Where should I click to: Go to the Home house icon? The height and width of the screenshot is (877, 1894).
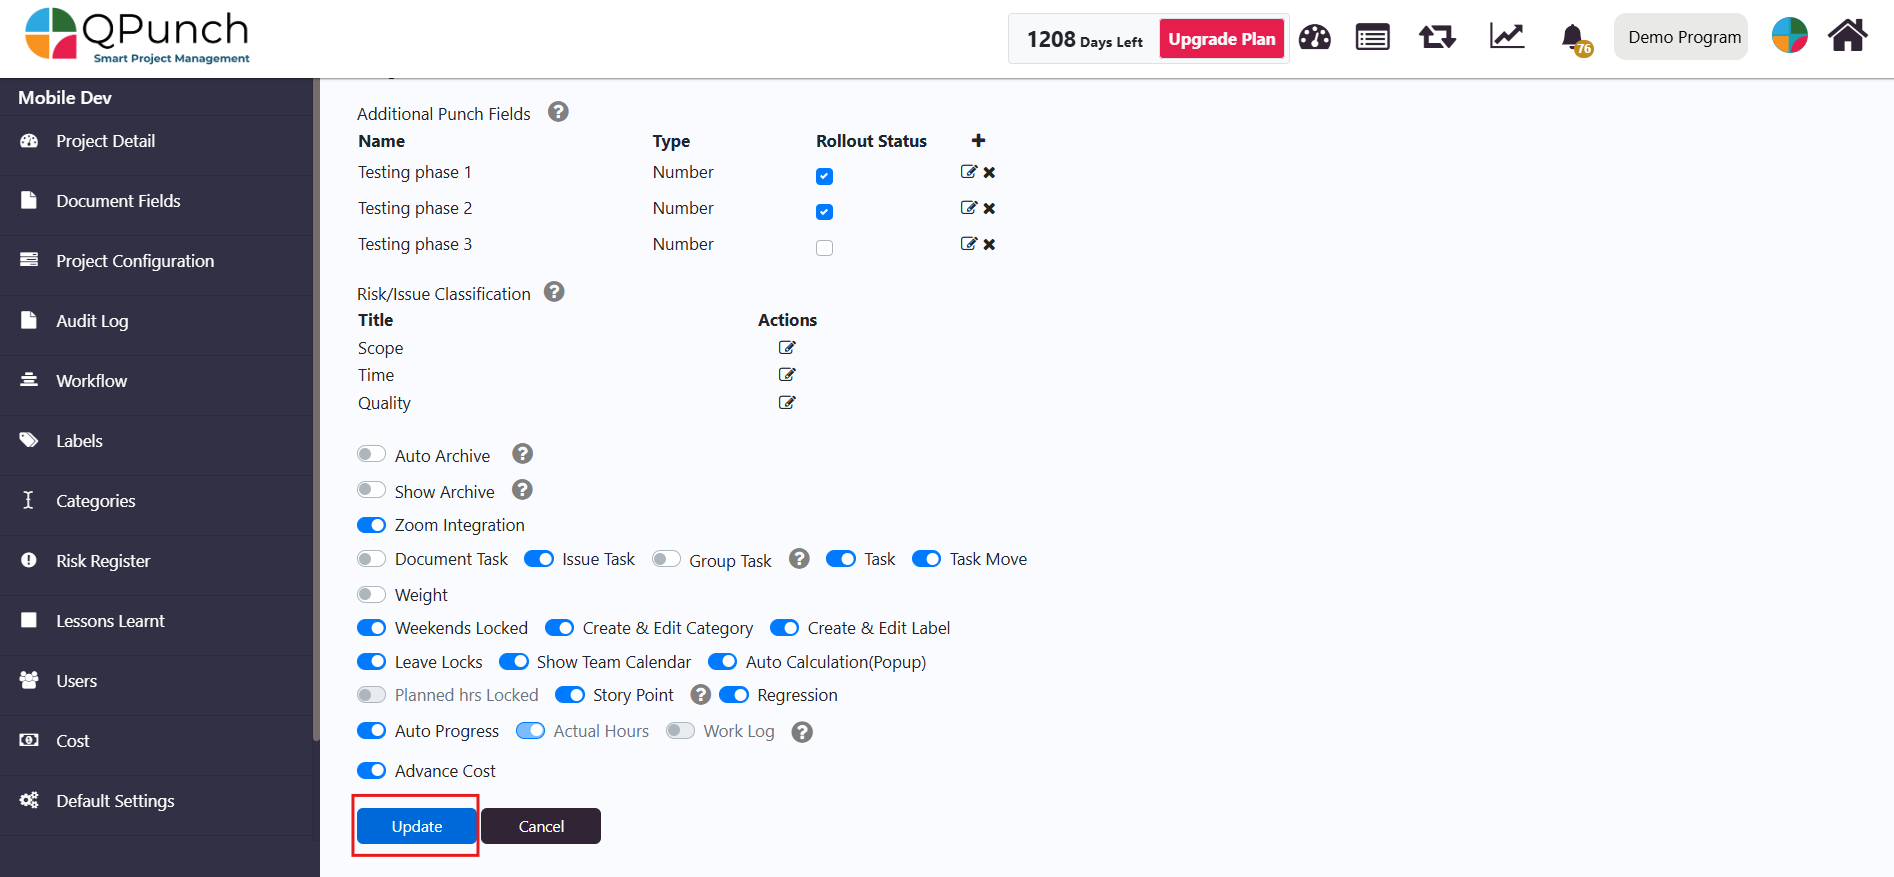(1847, 36)
